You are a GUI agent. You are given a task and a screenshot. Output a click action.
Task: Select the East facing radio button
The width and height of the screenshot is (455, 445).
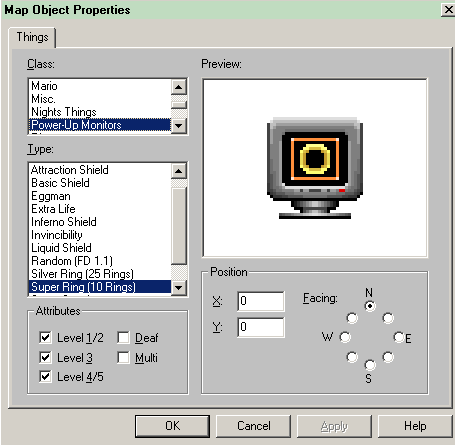coord(399,337)
